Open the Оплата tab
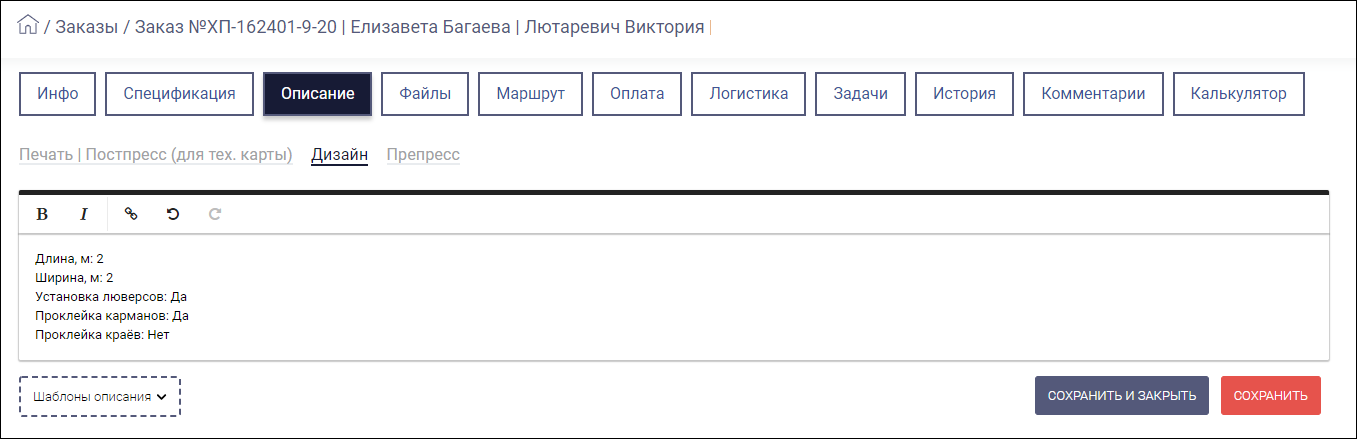 637,94
